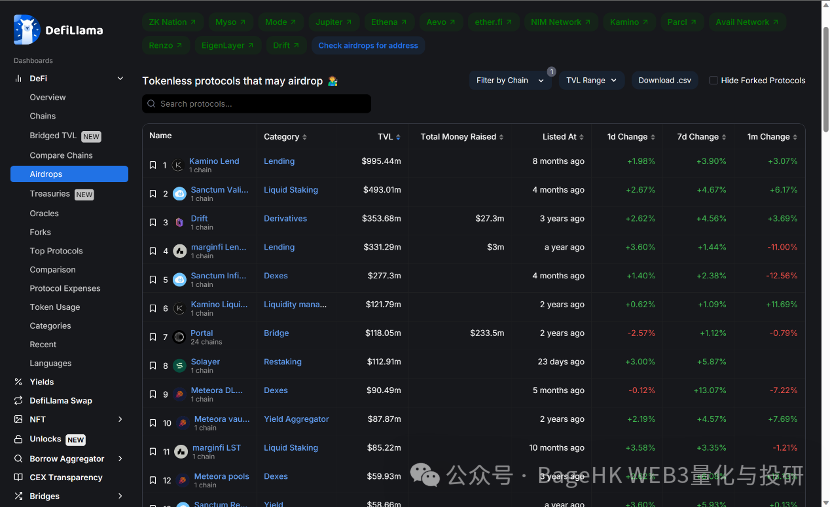Sort table by 1m Change column
830x508 pixels.
[x=772, y=137]
